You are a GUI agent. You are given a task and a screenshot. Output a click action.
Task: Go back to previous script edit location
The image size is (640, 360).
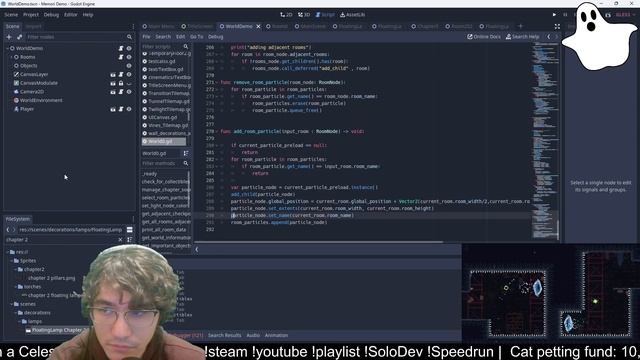[x=549, y=37]
